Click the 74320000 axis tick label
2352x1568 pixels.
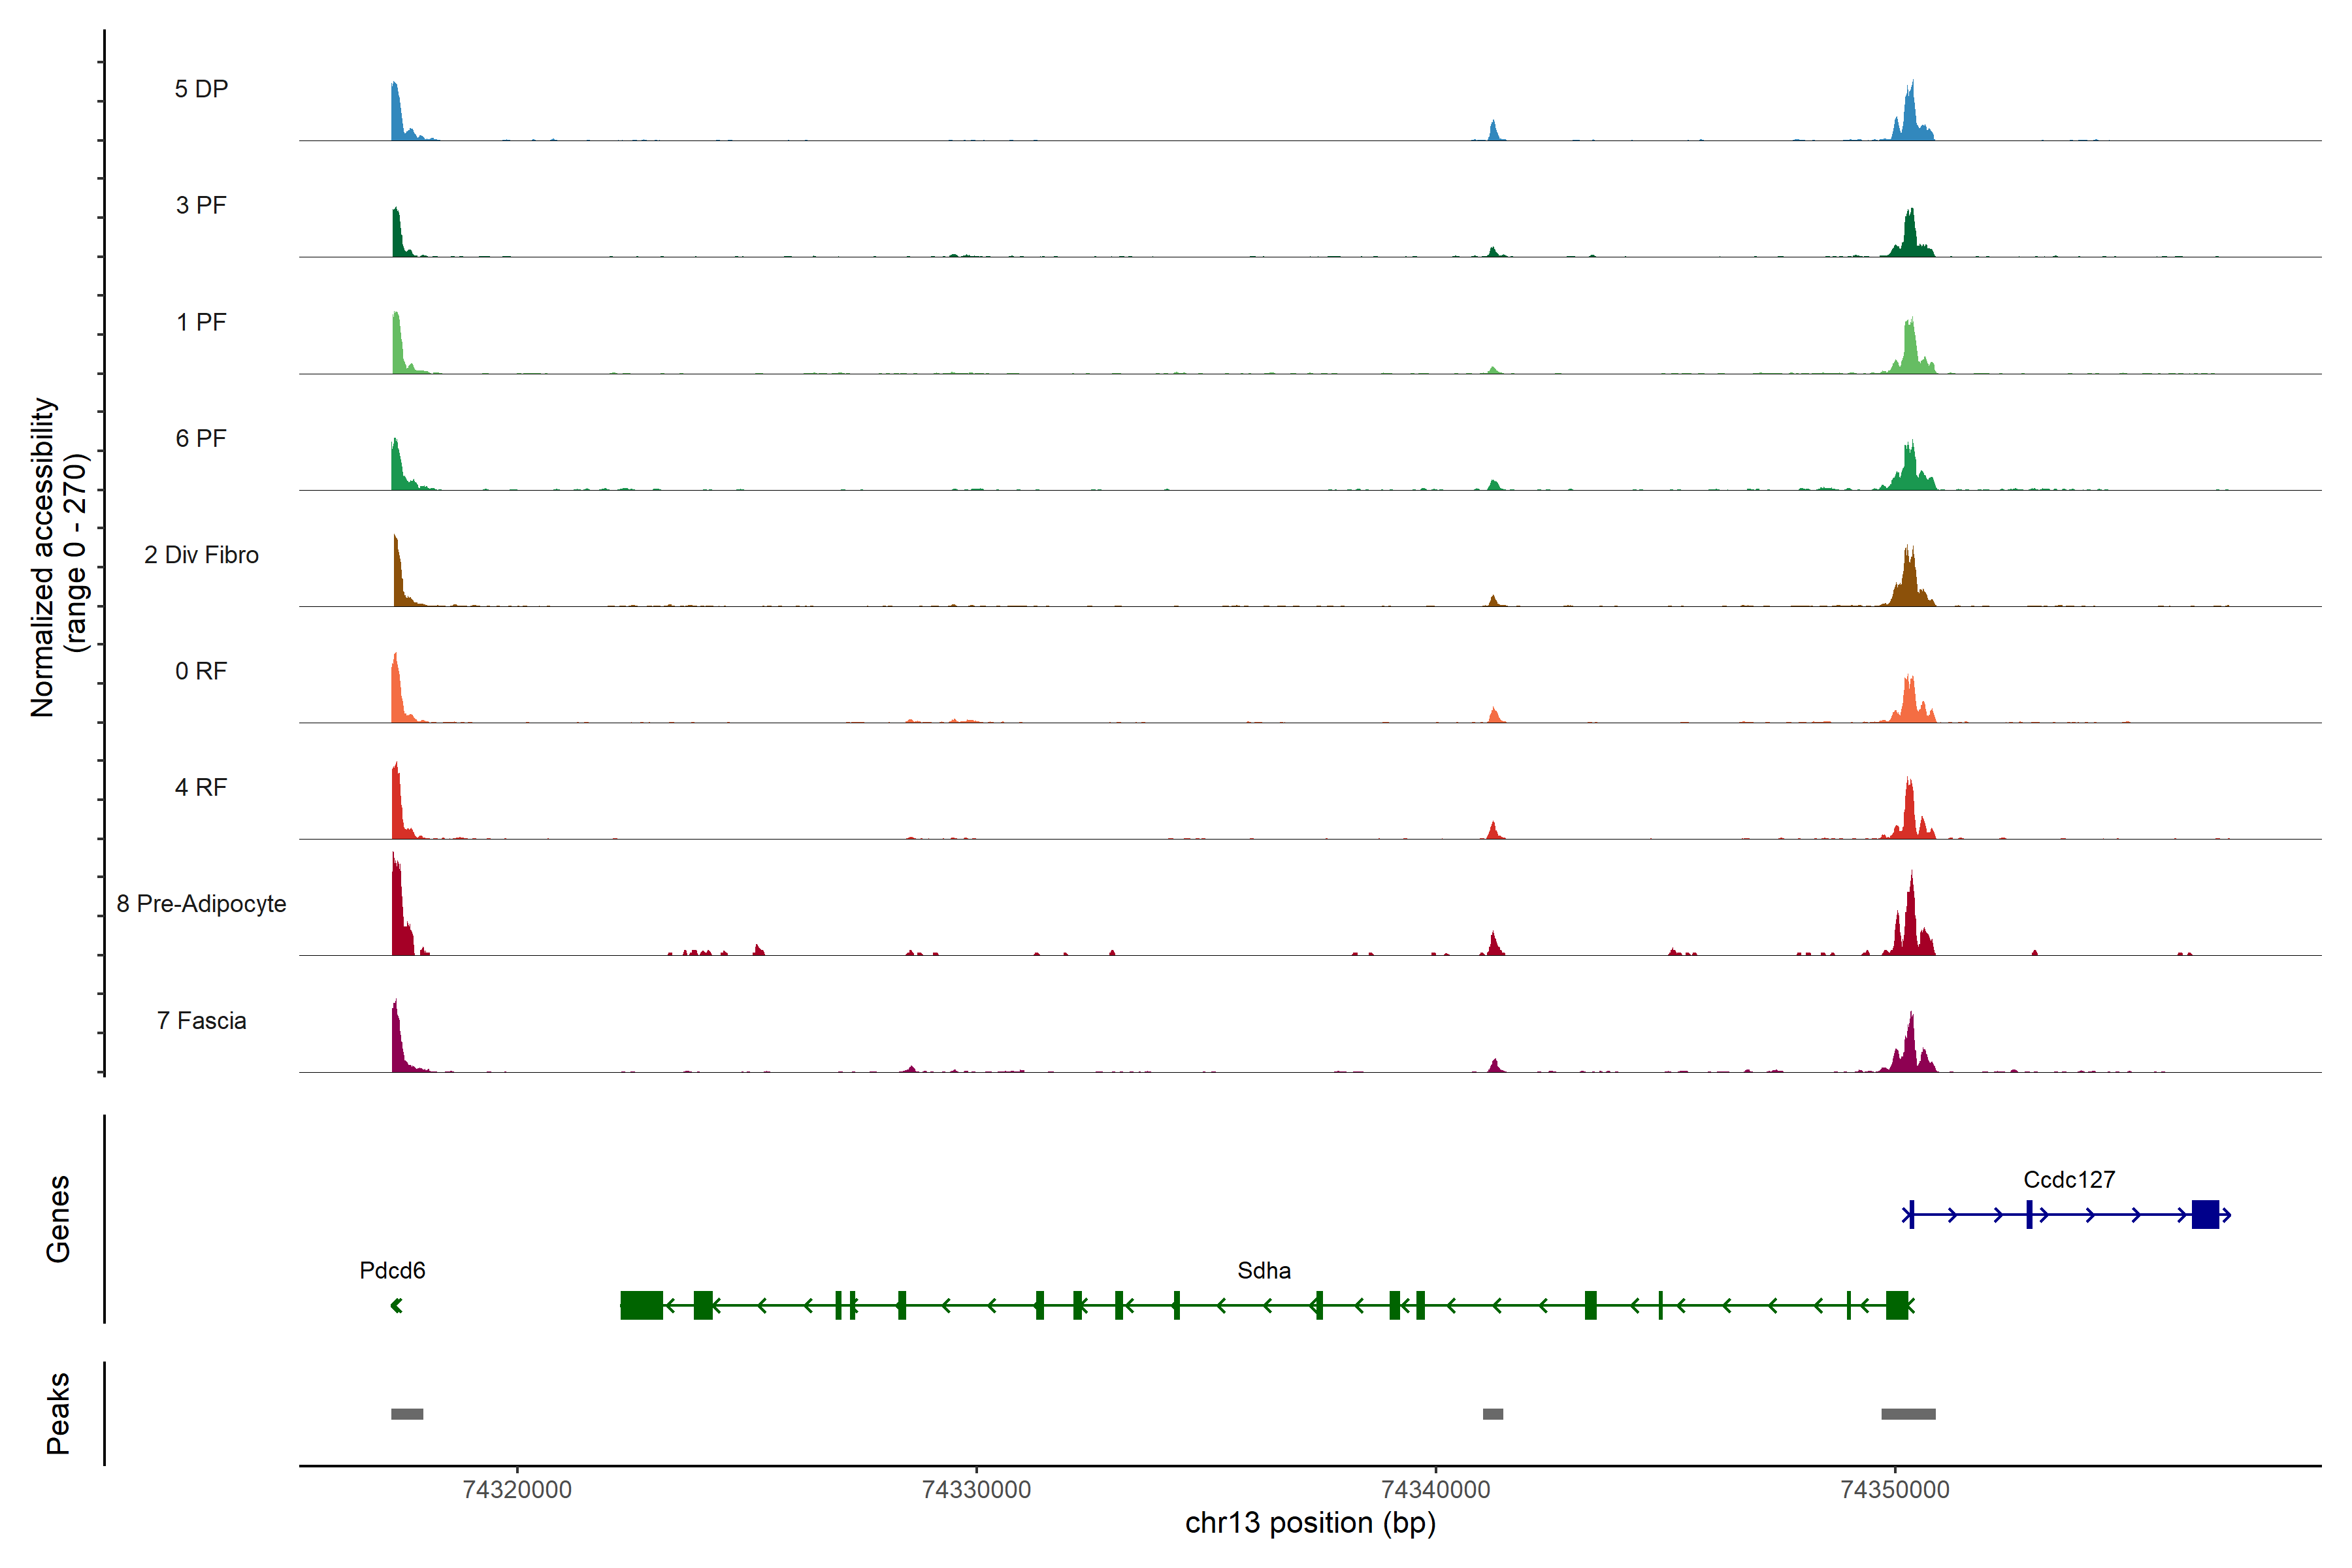[x=517, y=1489]
